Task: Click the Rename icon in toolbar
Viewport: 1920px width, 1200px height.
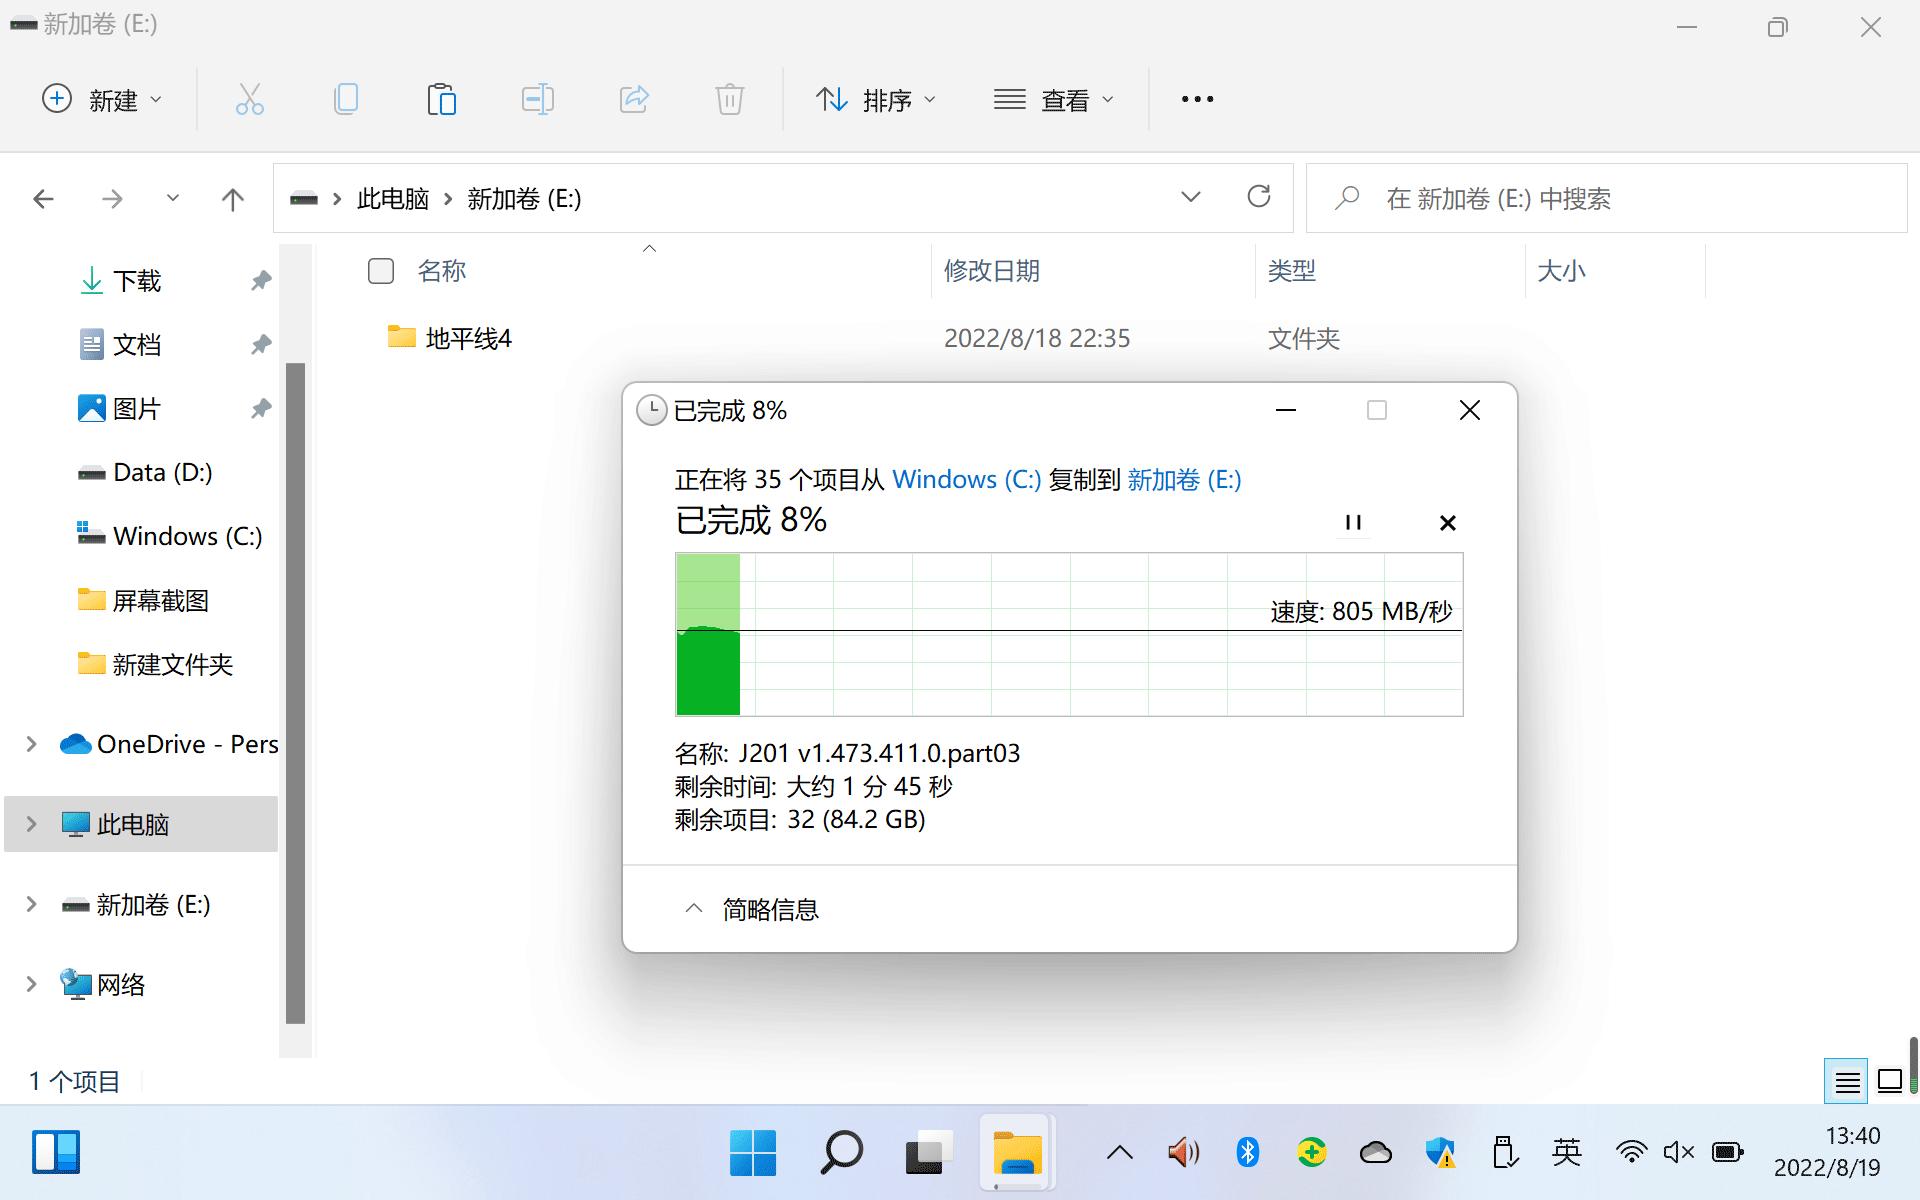Action: pyautogui.click(x=537, y=99)
